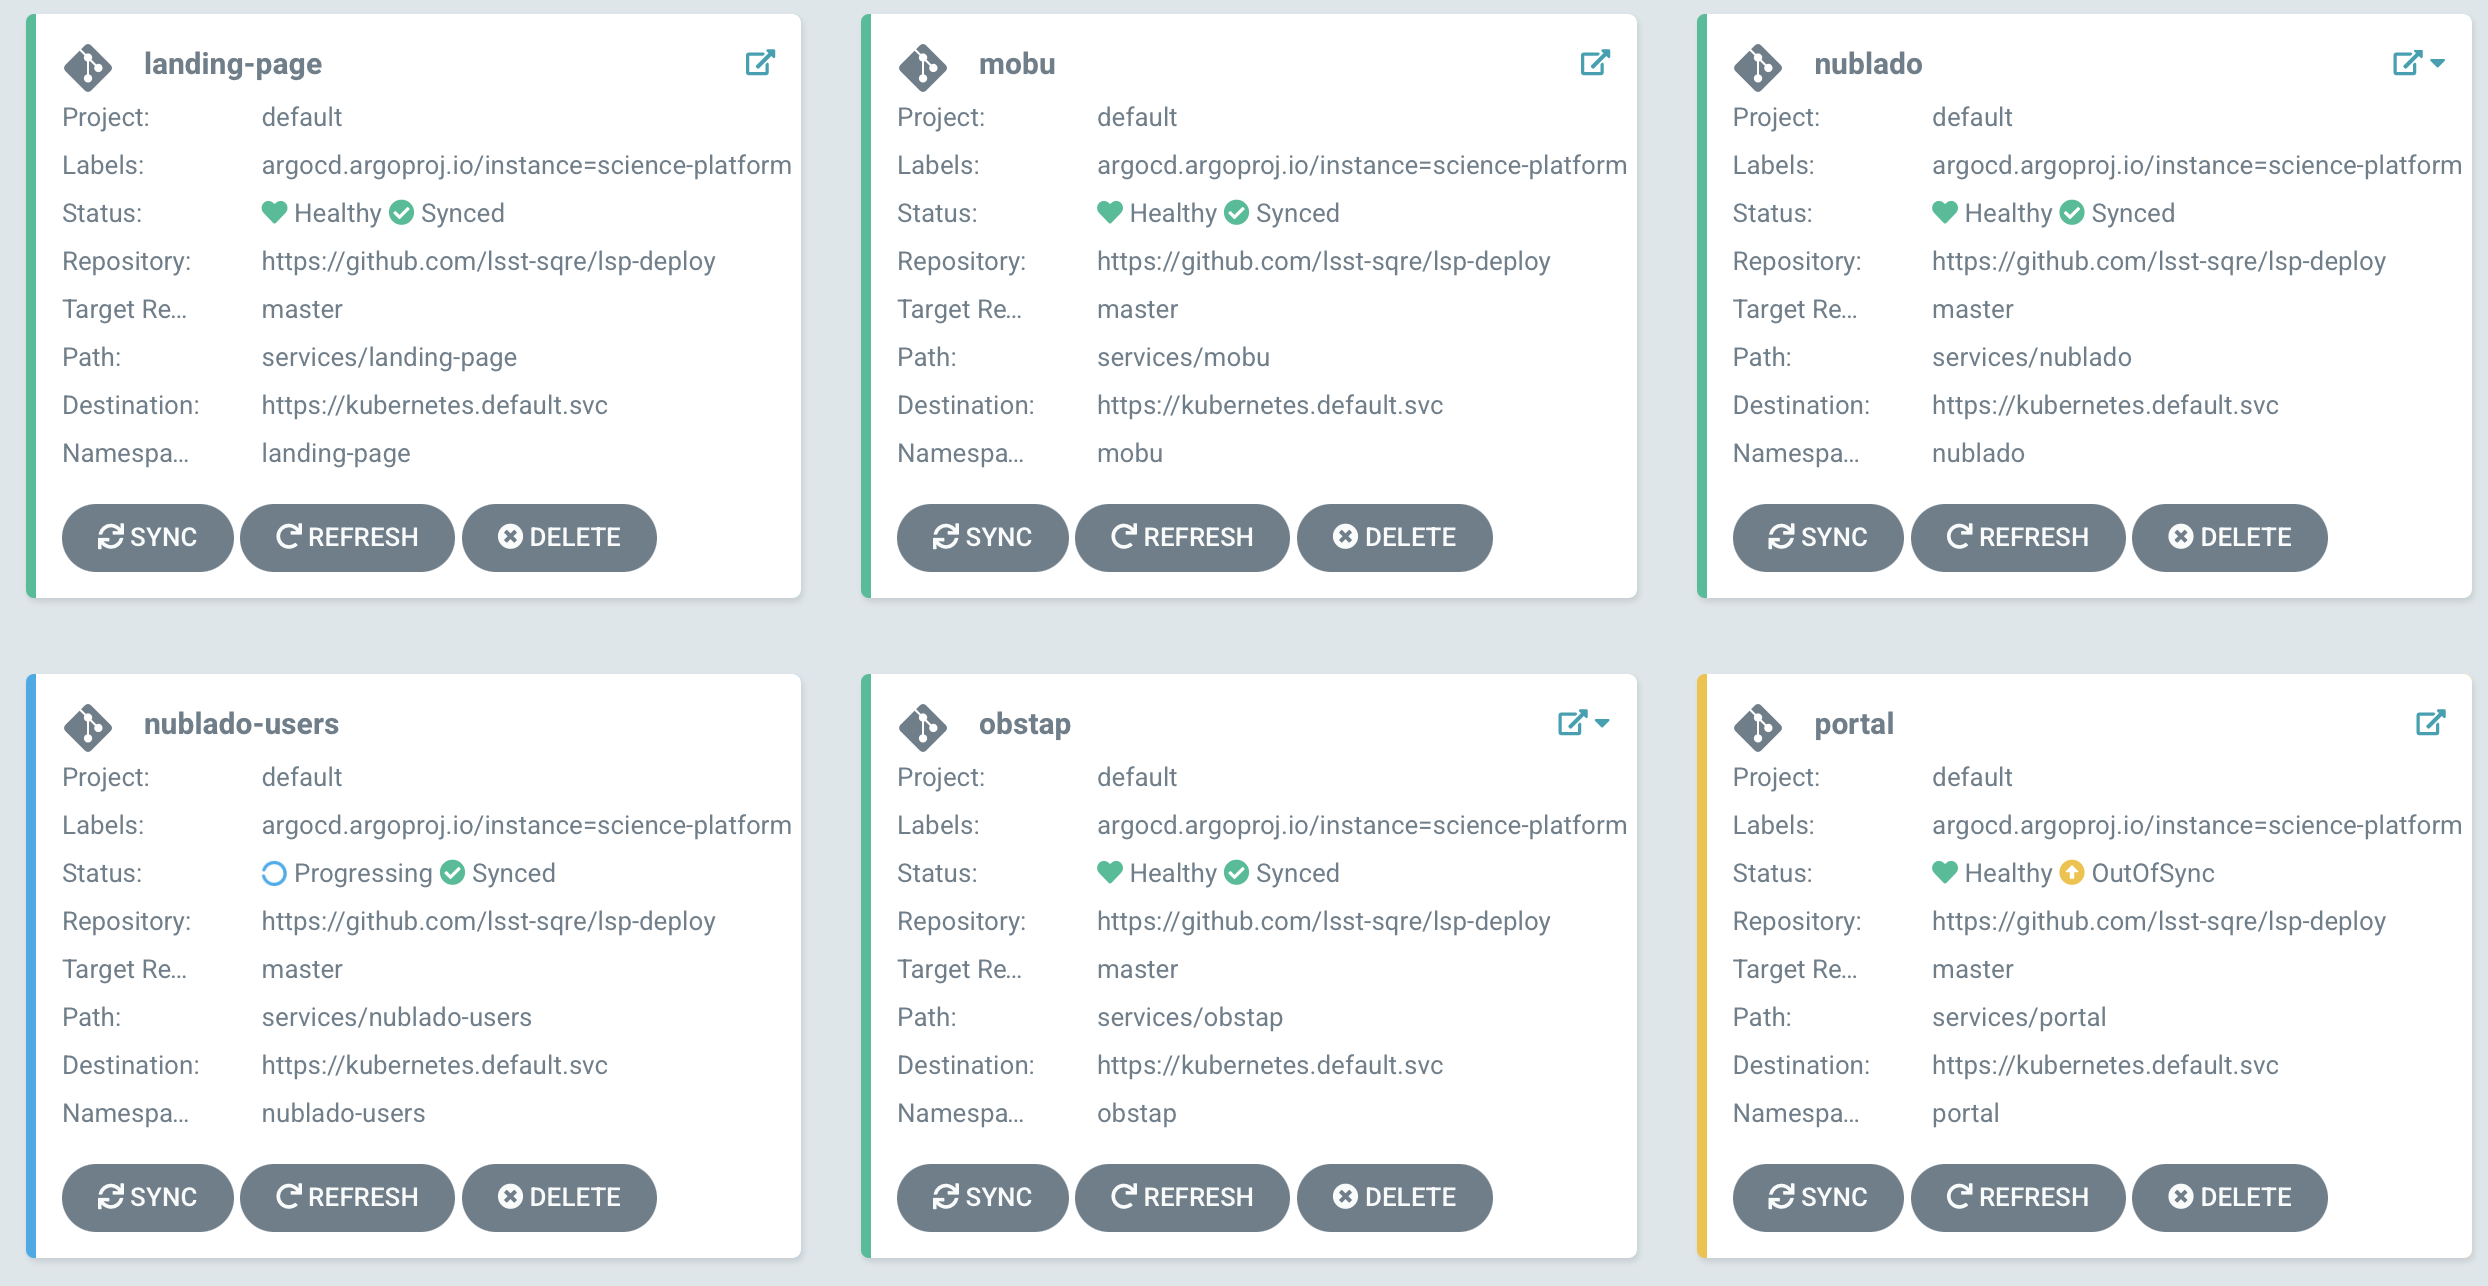The width and height of the screenshot is (2488, 1286).
Task: Refresh the portal application
Action: (2018, 1197)
